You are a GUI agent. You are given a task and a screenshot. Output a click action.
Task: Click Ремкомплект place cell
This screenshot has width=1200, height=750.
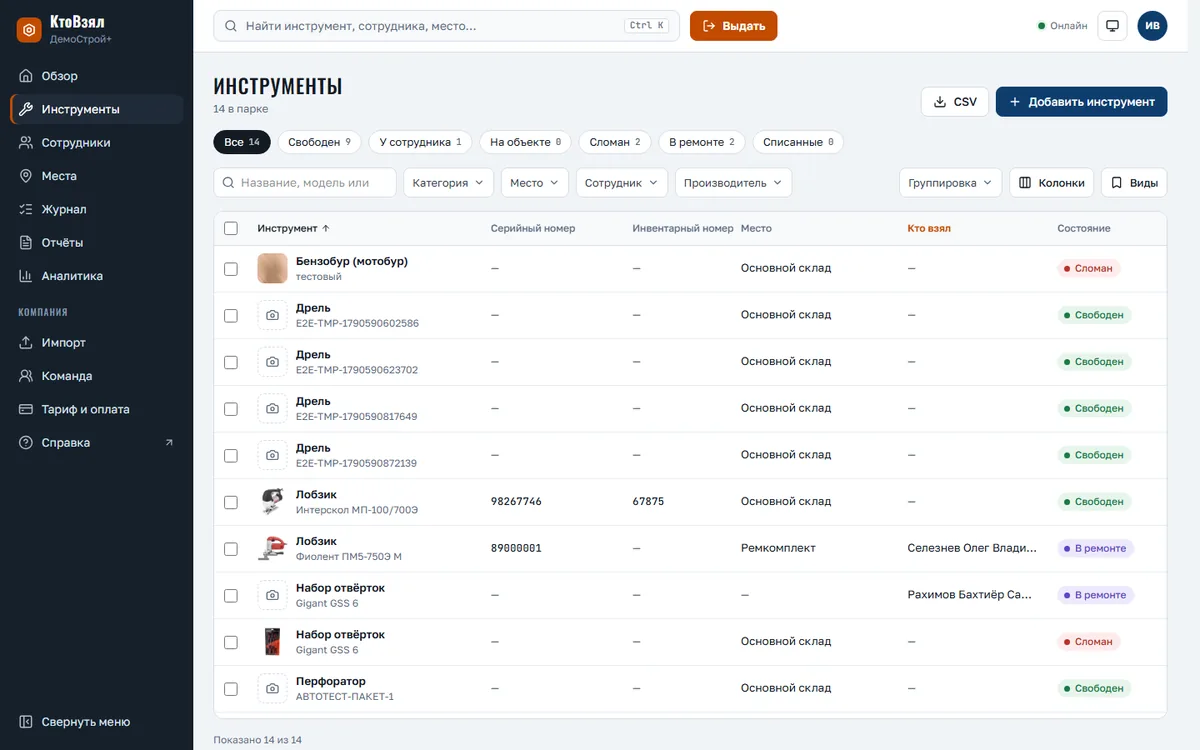[x=778, y=548]
